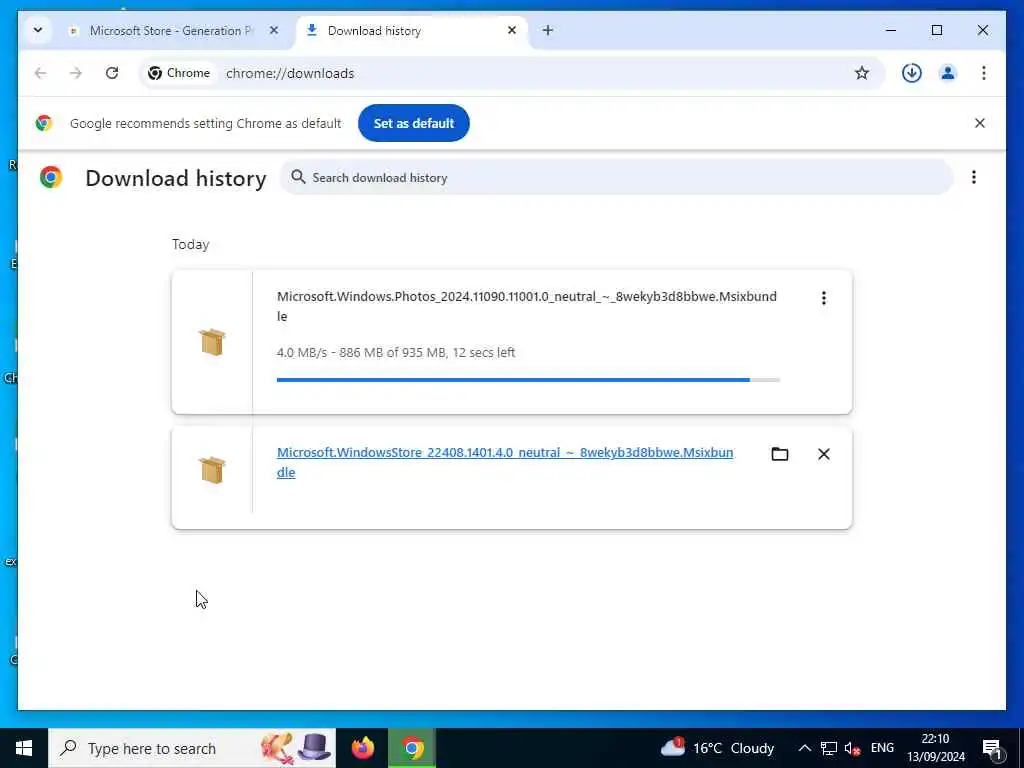Image resolution: width=1024 pixels, height=768 pixels.
Task: Open the tab search dropdown arrow
Action: point(38,30)
